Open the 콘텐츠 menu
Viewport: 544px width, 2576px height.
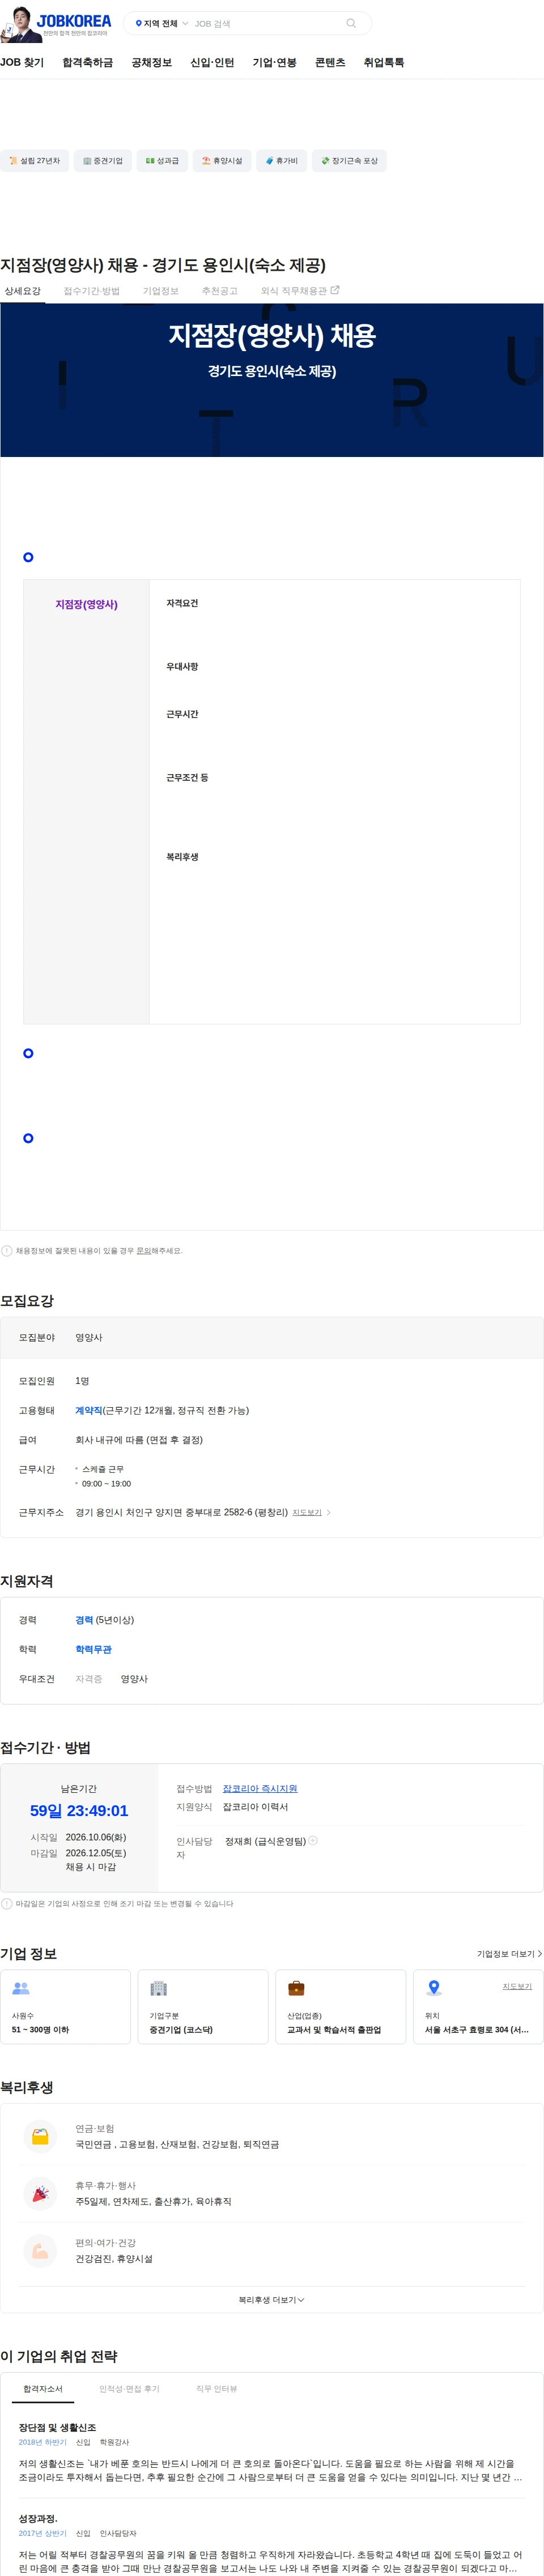click(x=330, y=62)
